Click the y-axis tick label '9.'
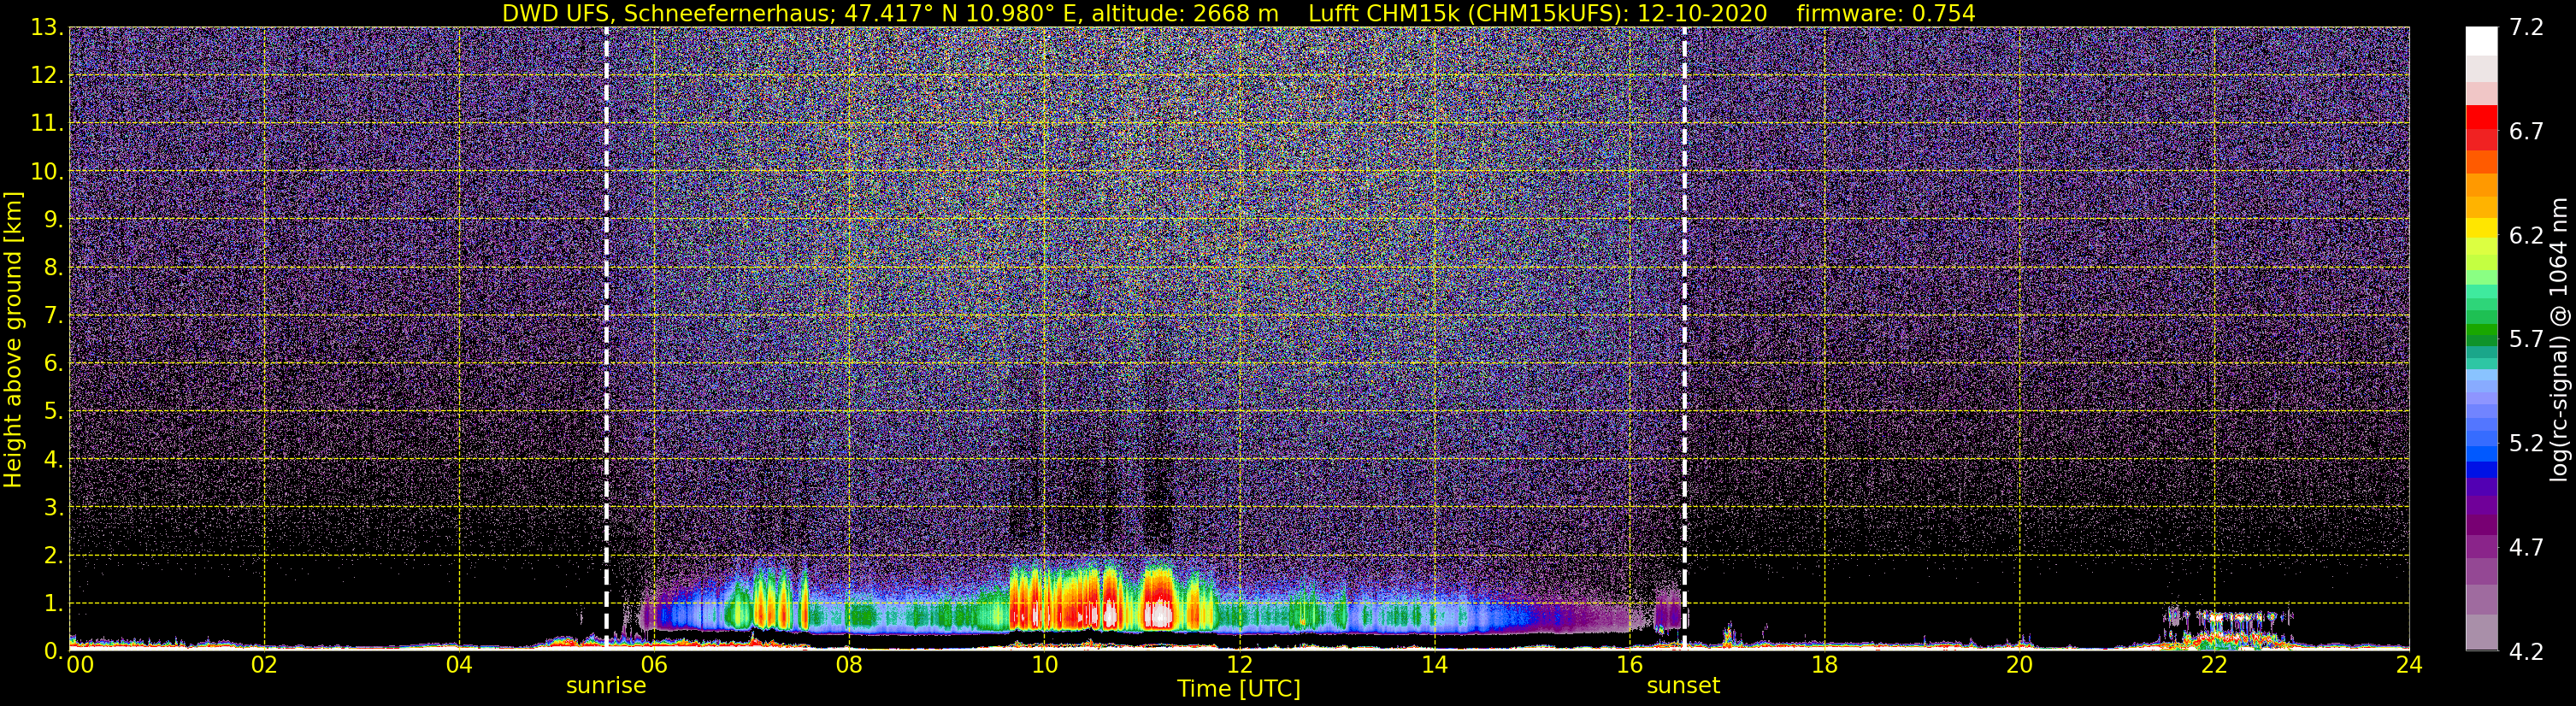 pyautogui.click(x=53, y=219)
